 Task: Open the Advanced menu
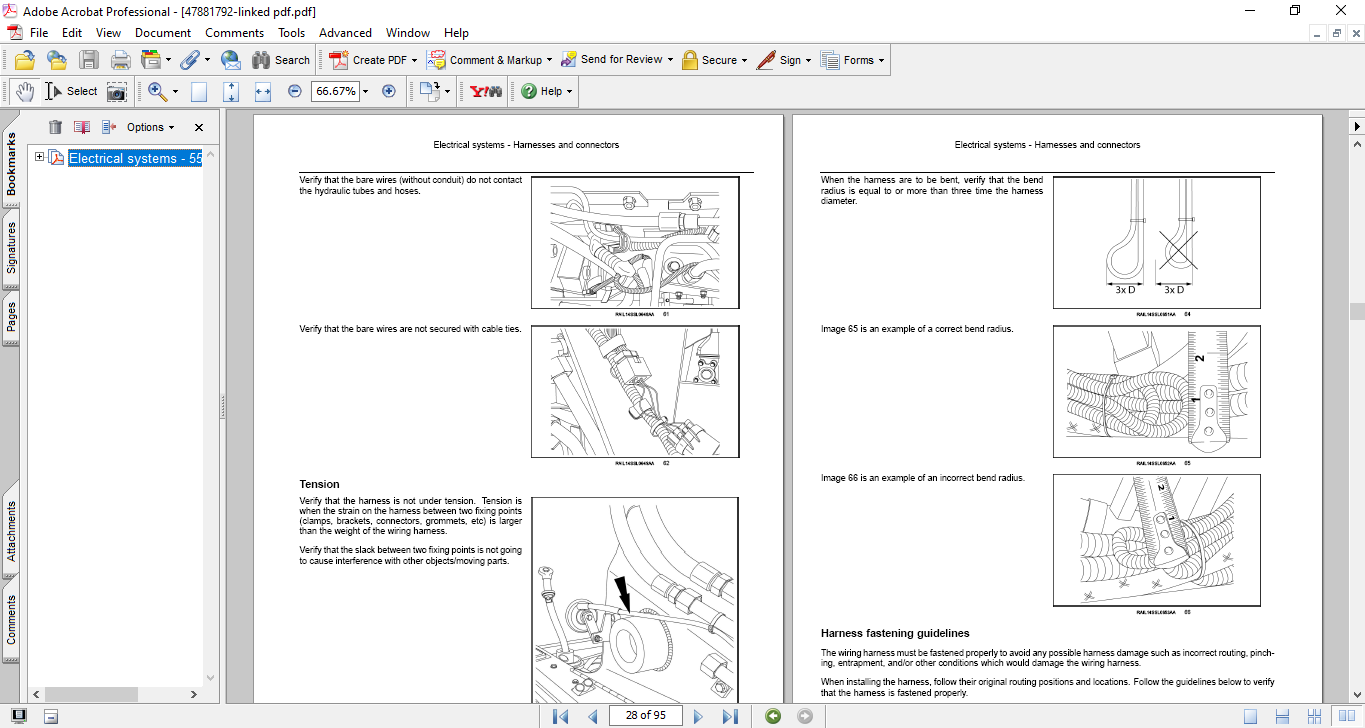(x=345, y=33)
